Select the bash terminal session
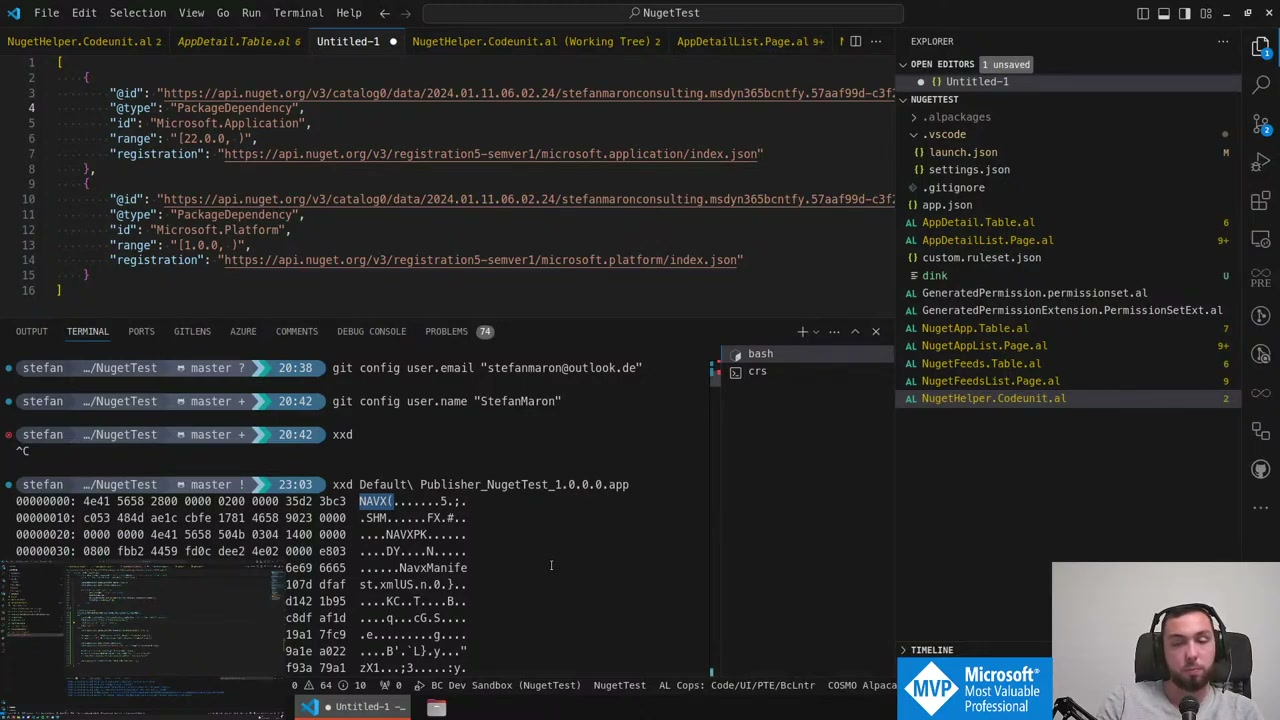Image resolution: width=1280 pixels, height=720 pixels. (760, 353)
